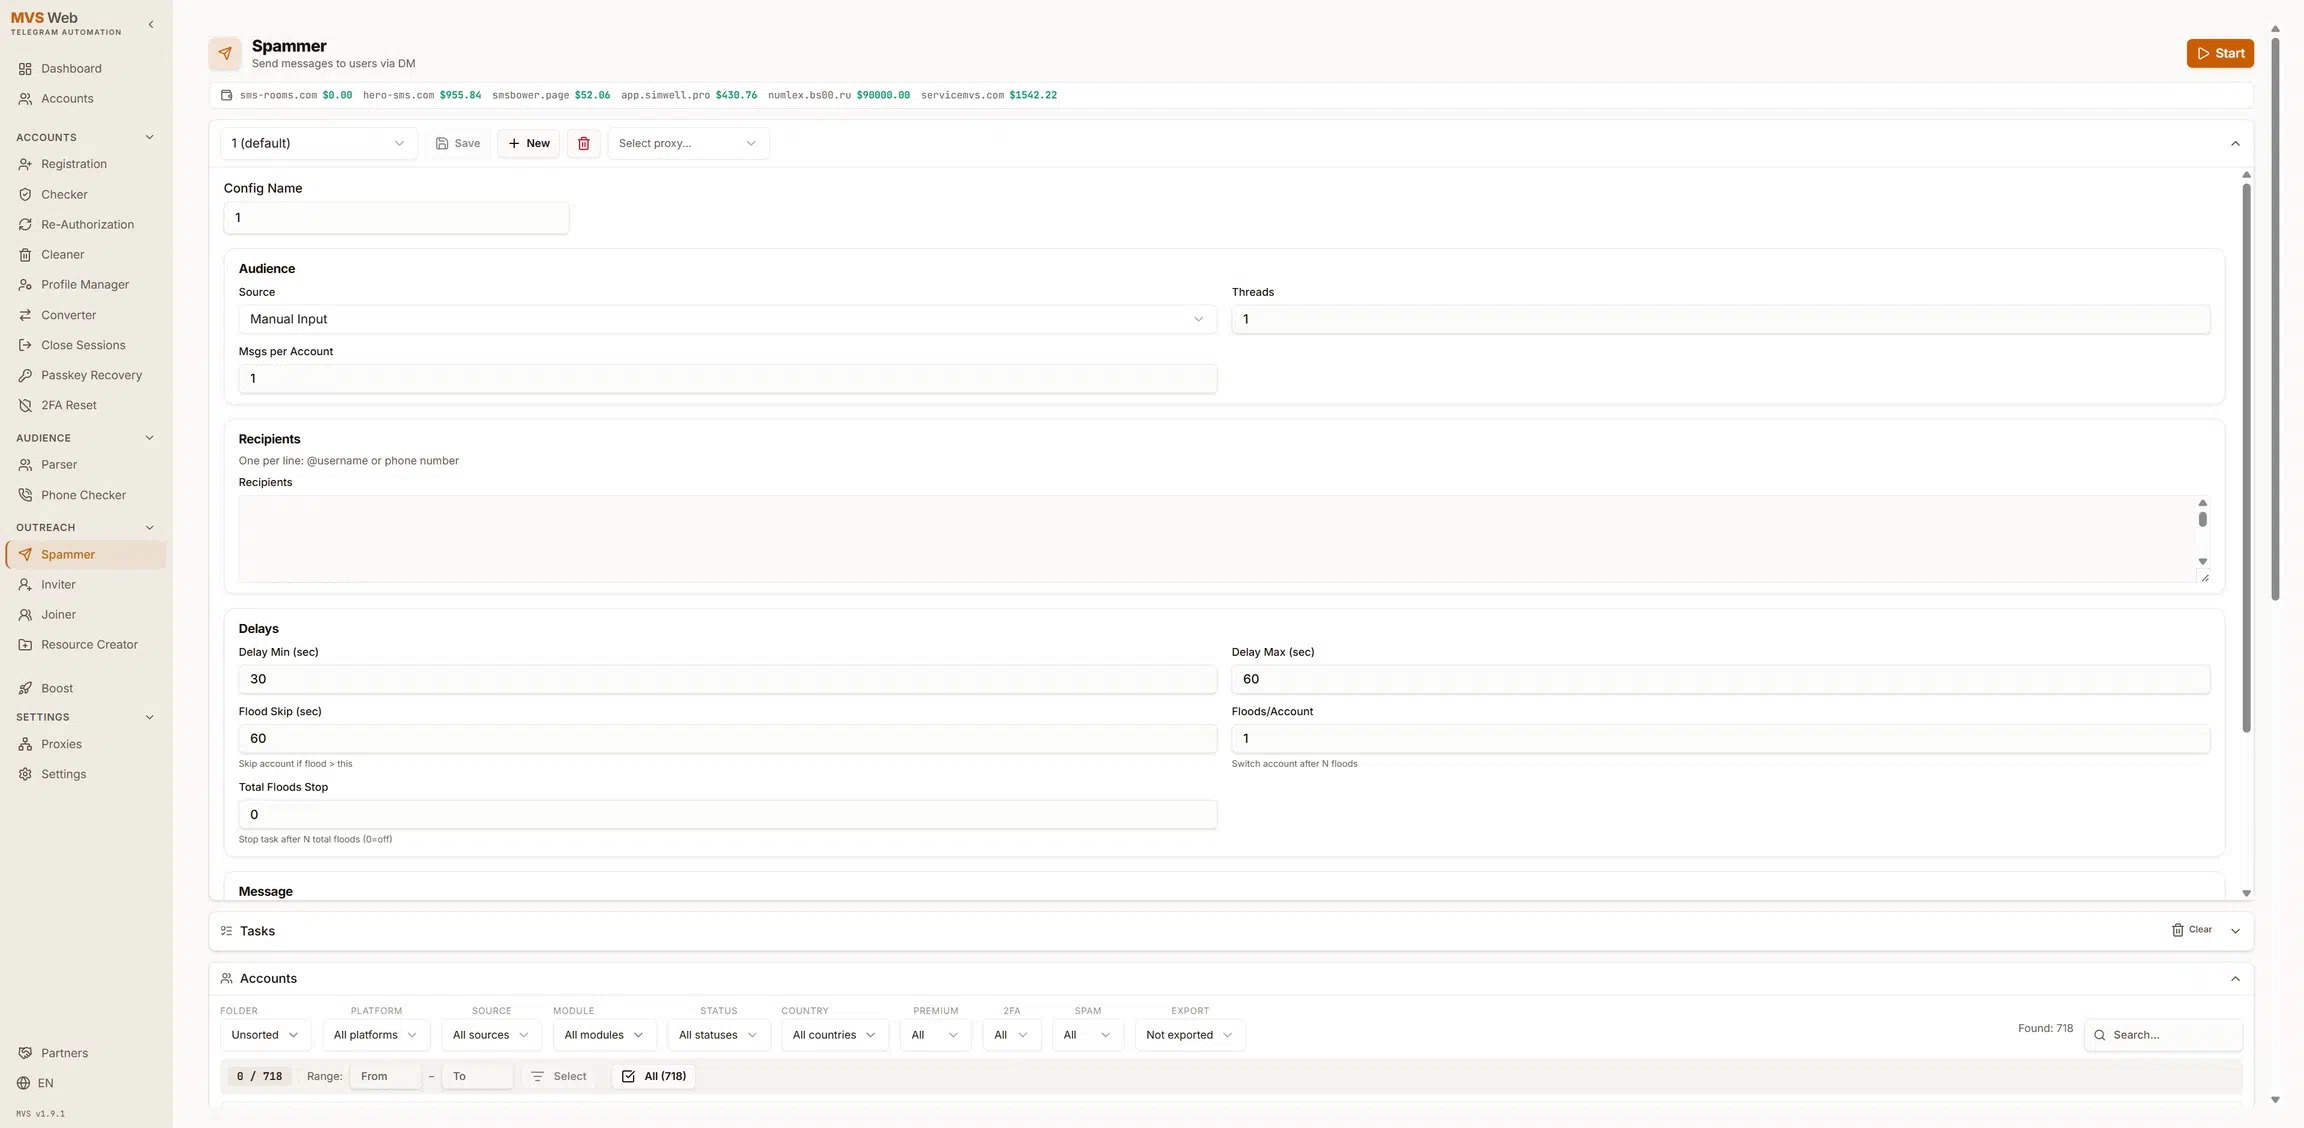Open Parser in the sidebar
This screenshot has height=1128, width=2304.
(x=86, y=465)
